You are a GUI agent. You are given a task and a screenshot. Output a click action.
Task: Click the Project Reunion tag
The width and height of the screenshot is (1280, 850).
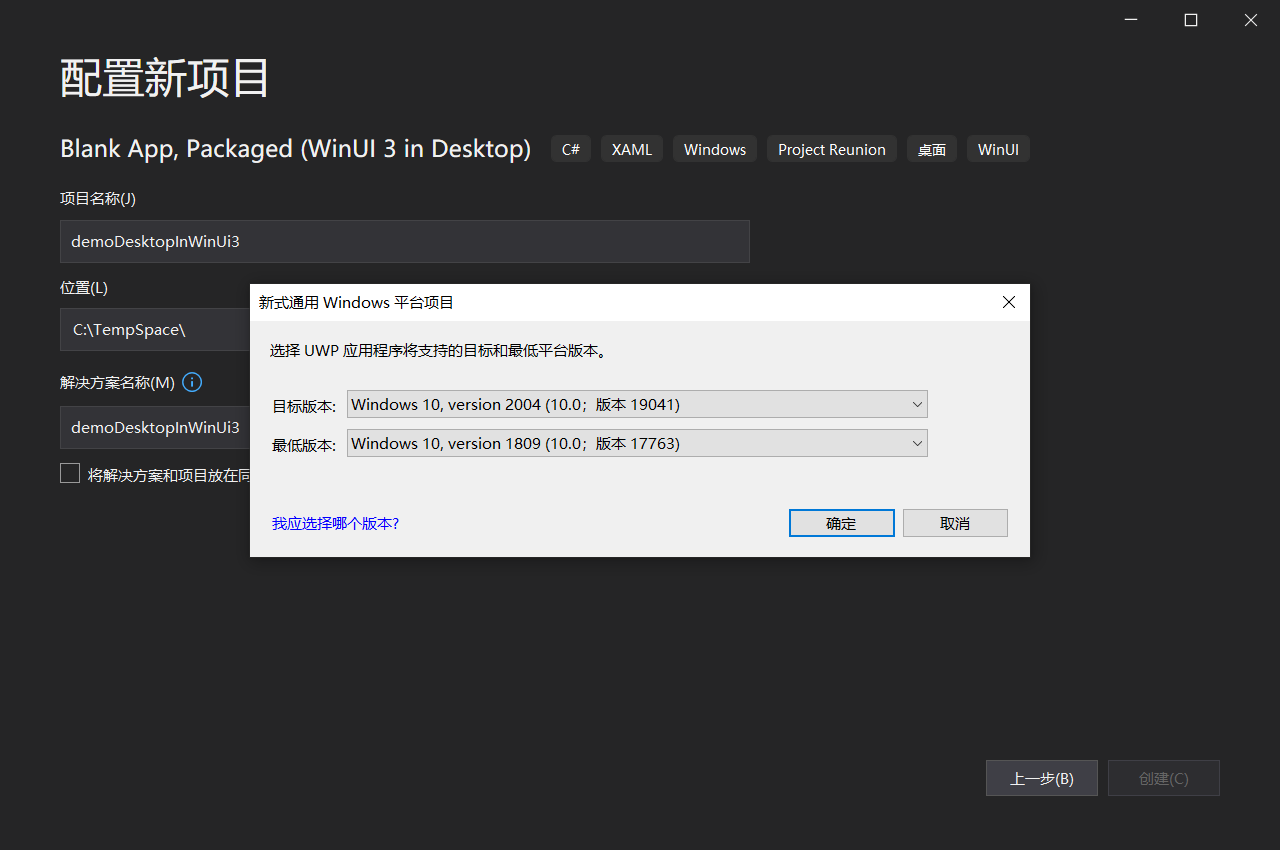click(831, 149)
